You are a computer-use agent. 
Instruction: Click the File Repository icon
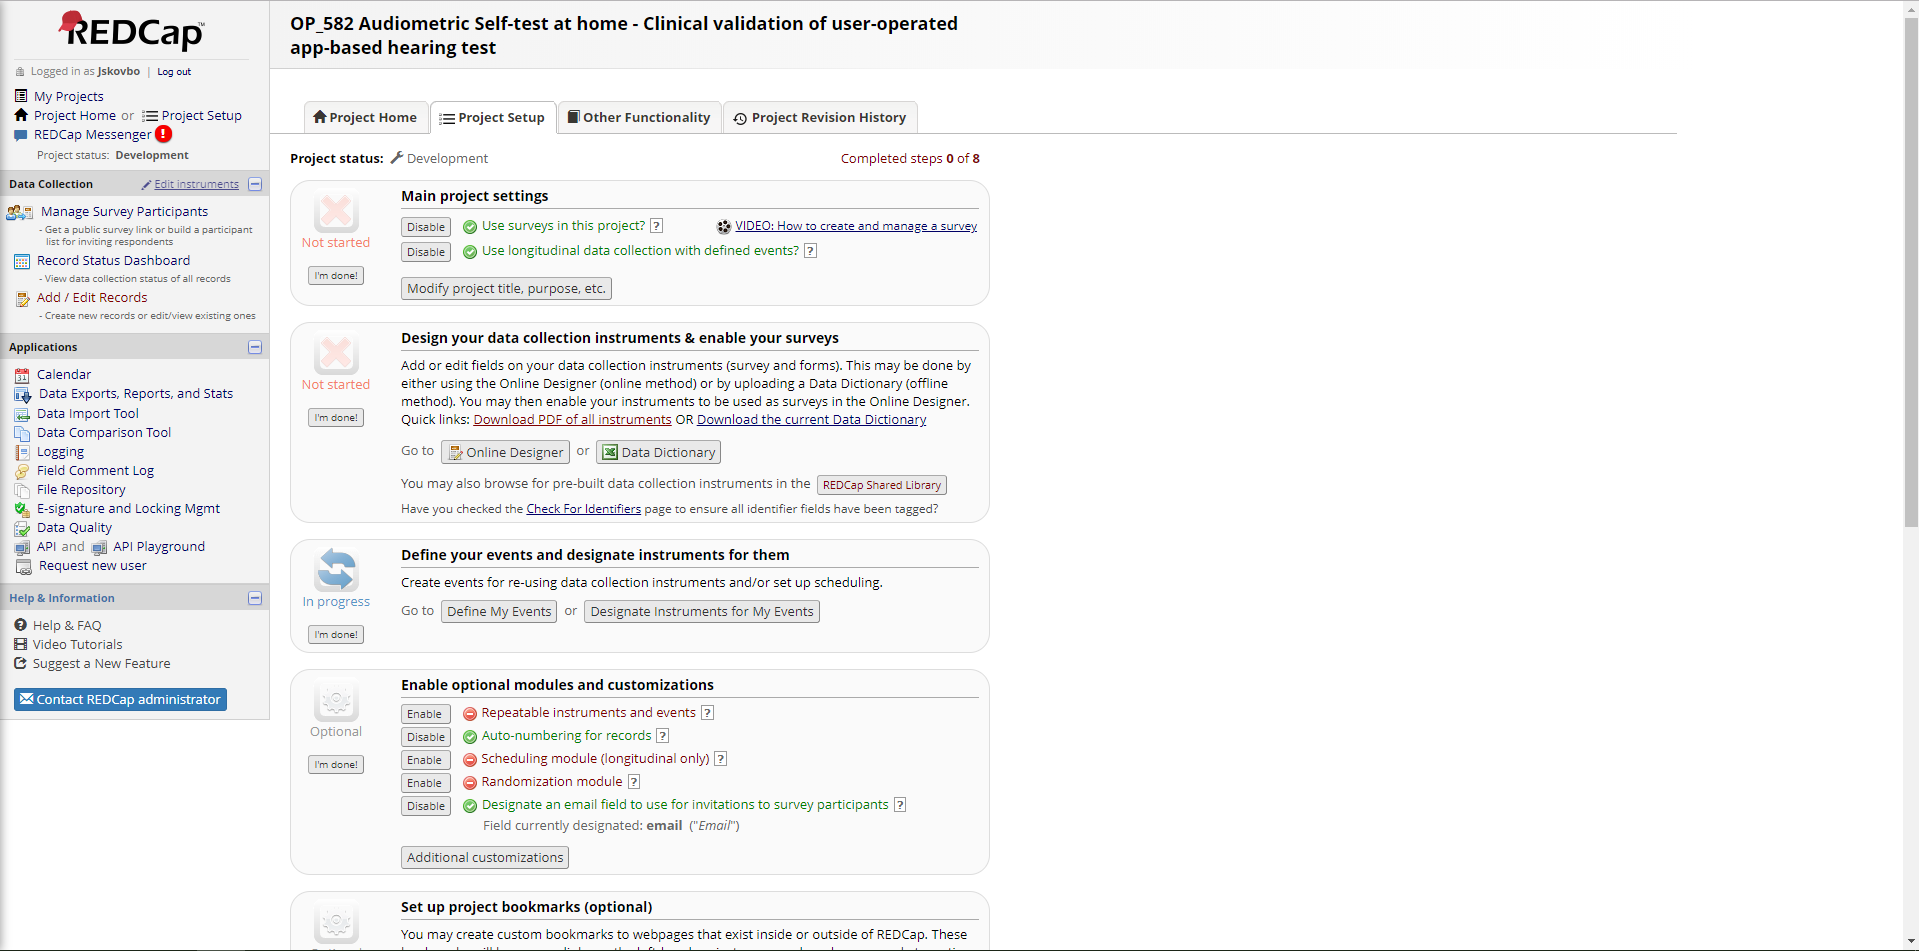point(22,490)
